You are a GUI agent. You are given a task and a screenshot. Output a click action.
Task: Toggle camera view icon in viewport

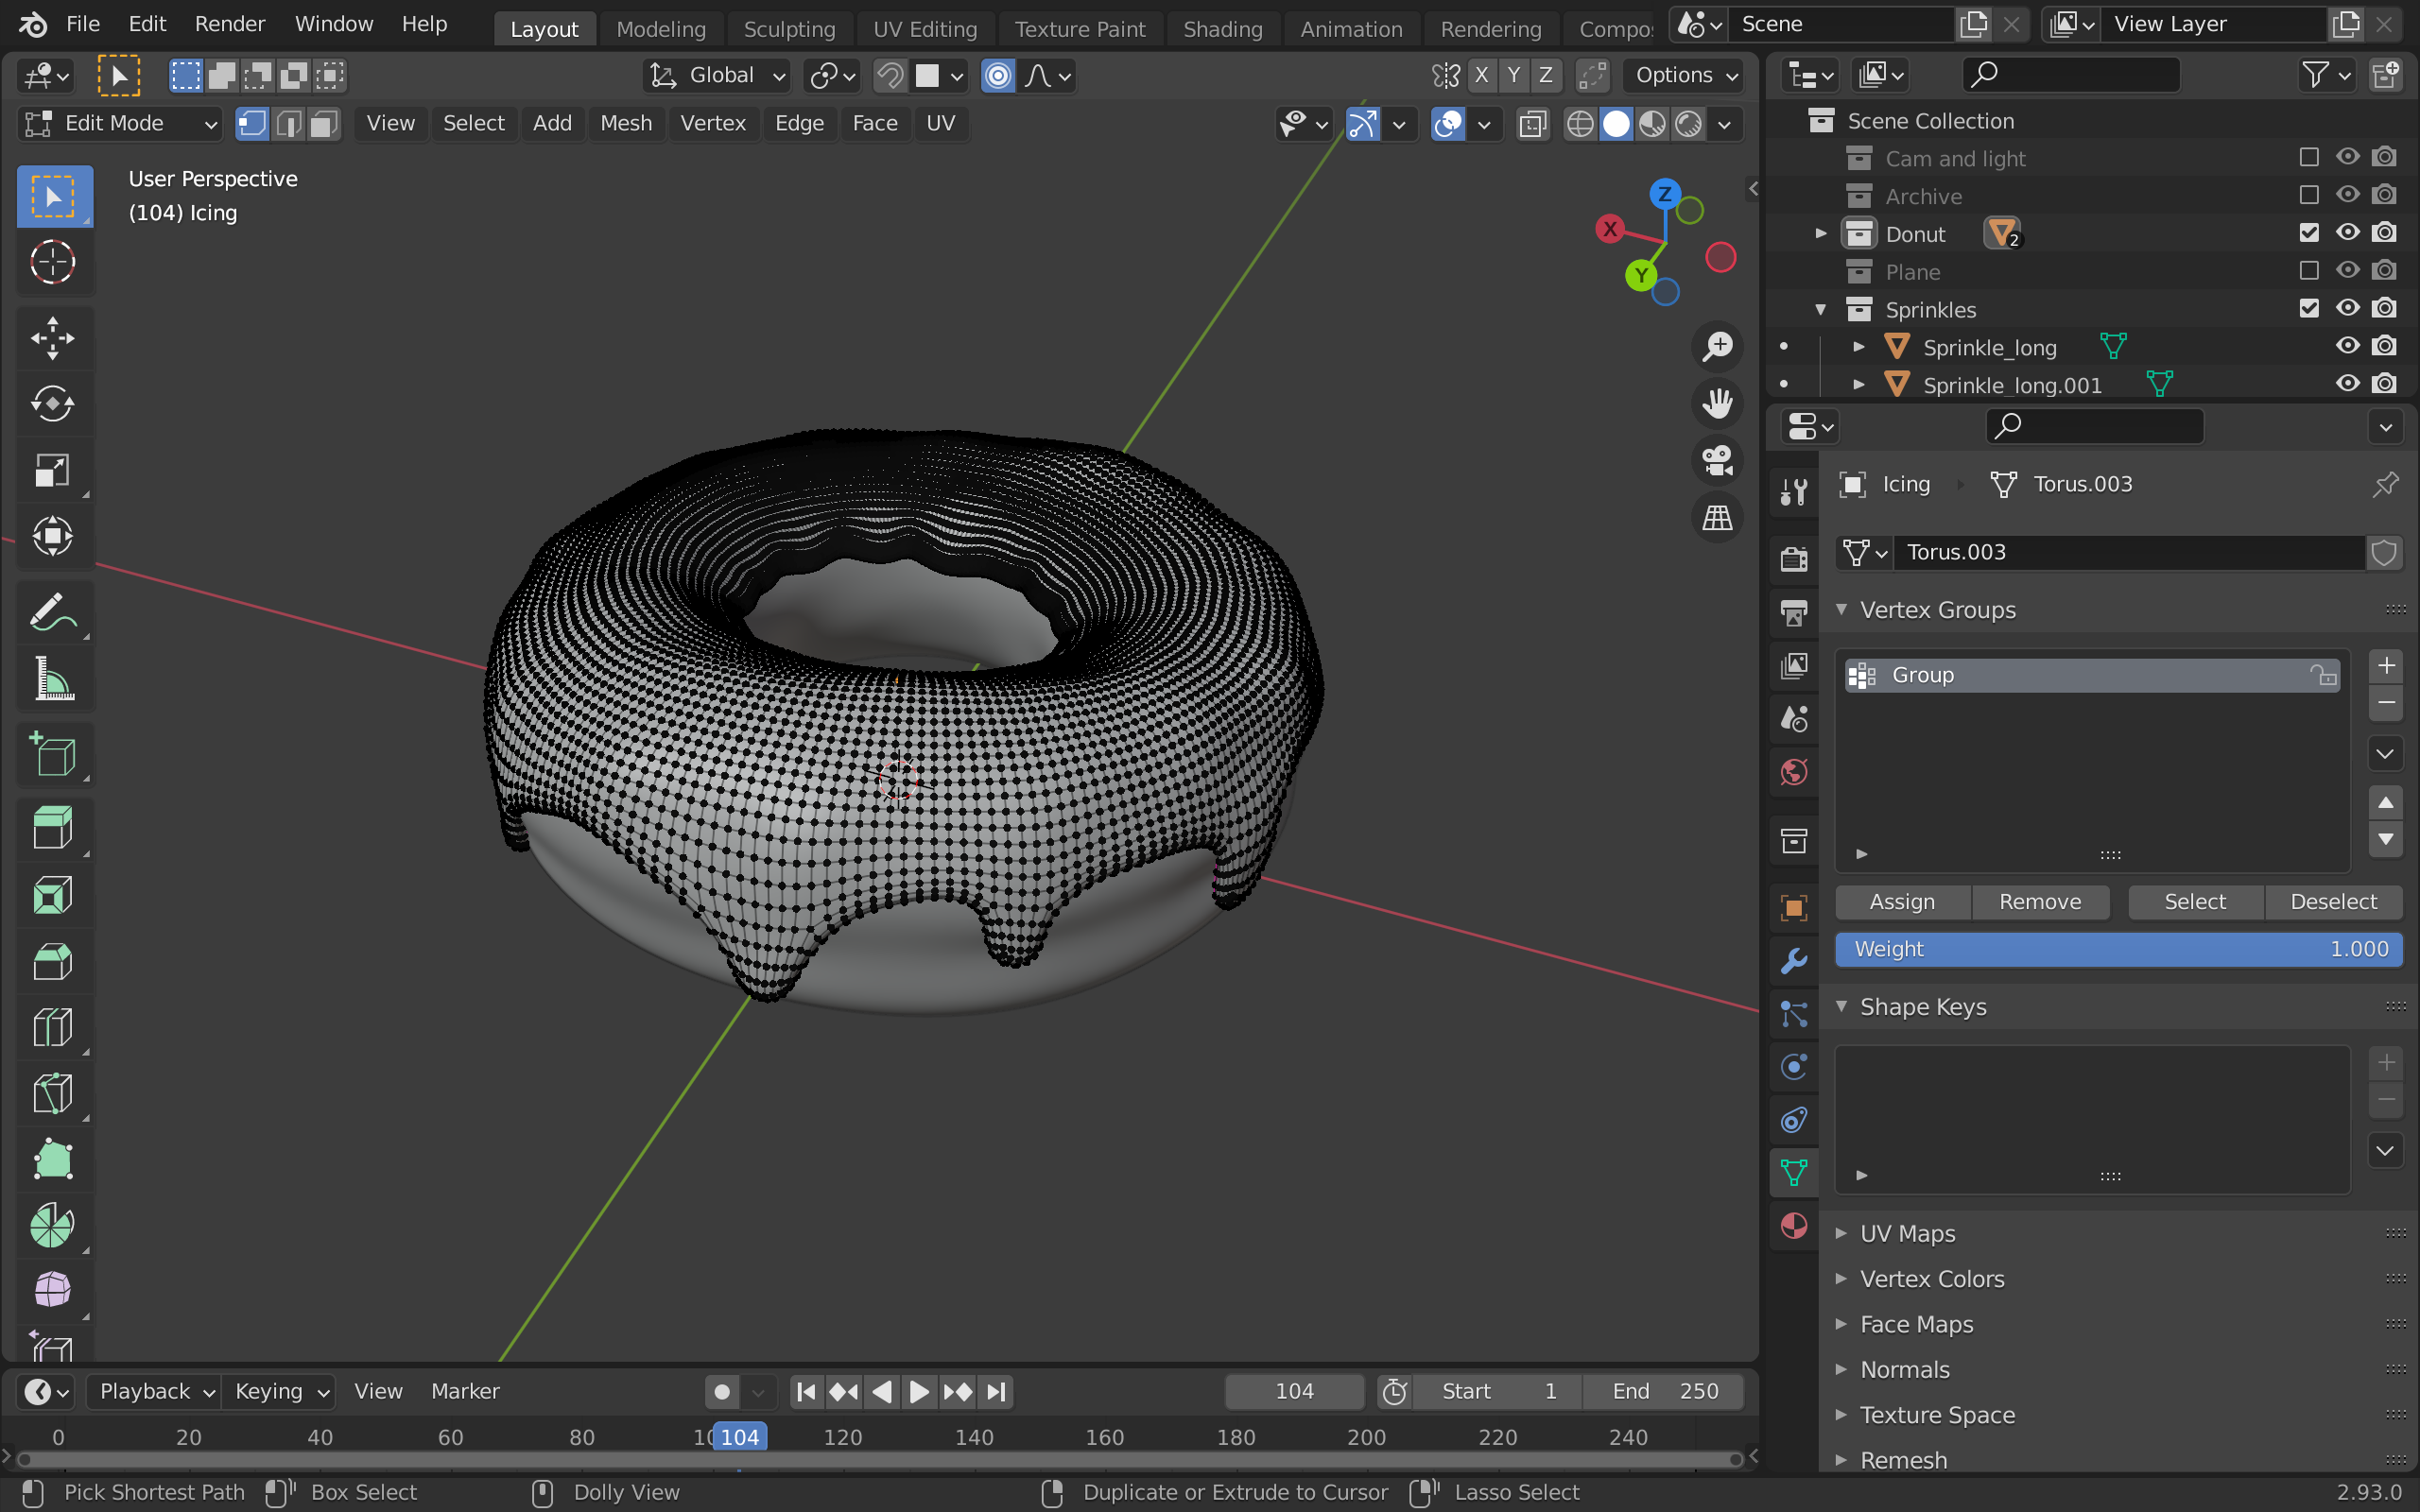pyautogui.click(x=1717, y=460)
